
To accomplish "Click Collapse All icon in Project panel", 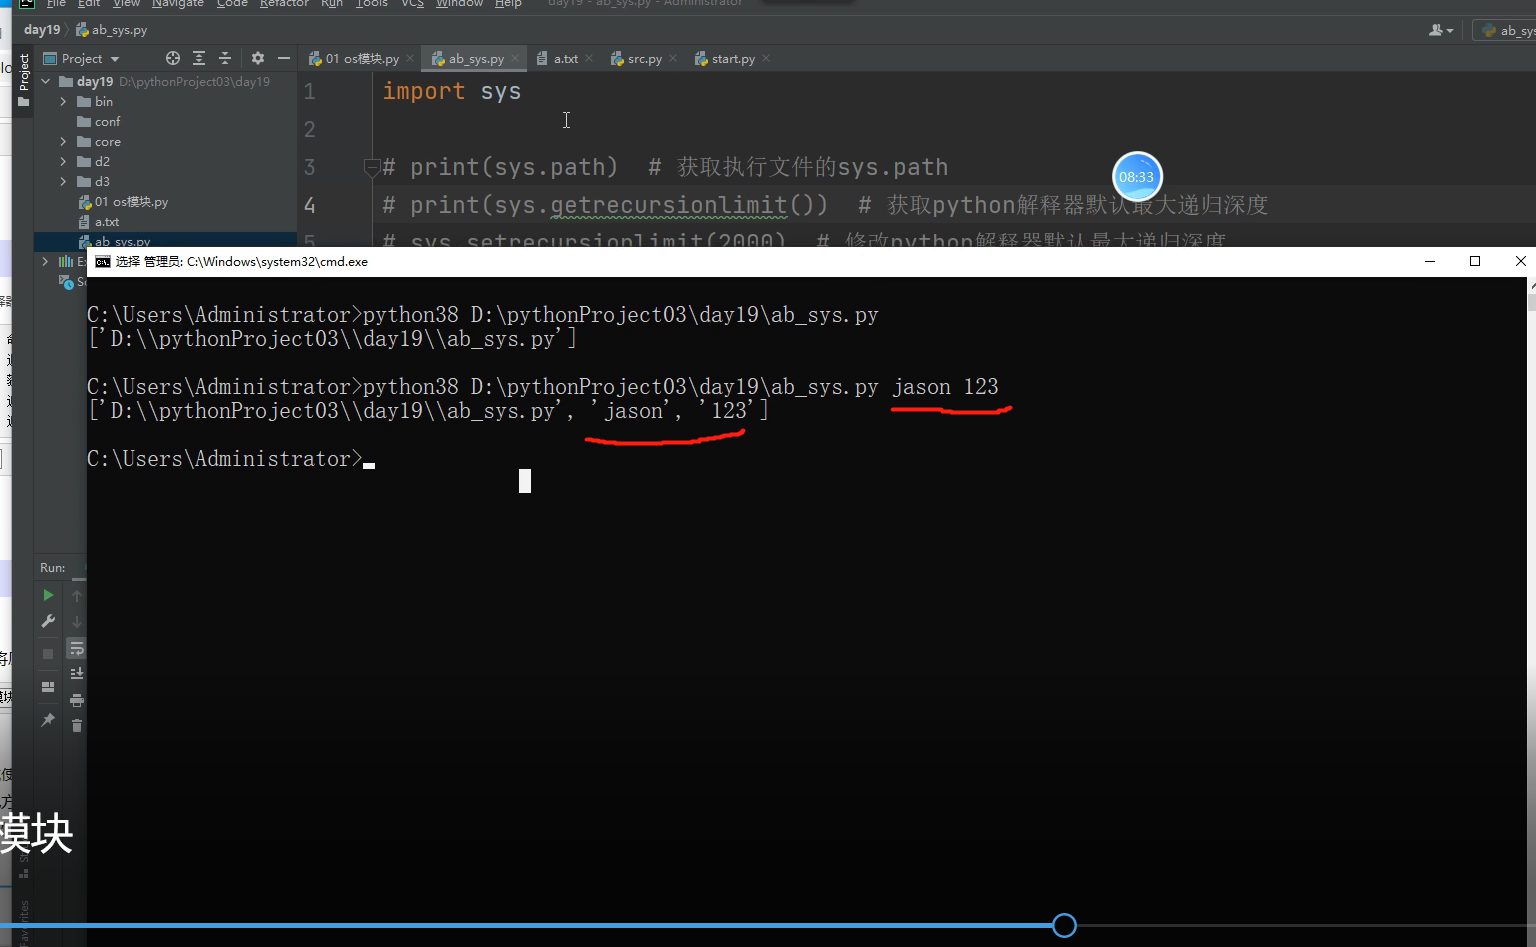I will [x=225, y=58].
